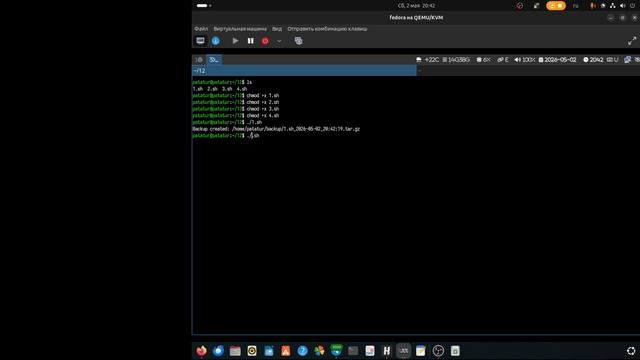Open the colorful pinwheel app in dock
This screenshot has width=640, height=360.
319,351
